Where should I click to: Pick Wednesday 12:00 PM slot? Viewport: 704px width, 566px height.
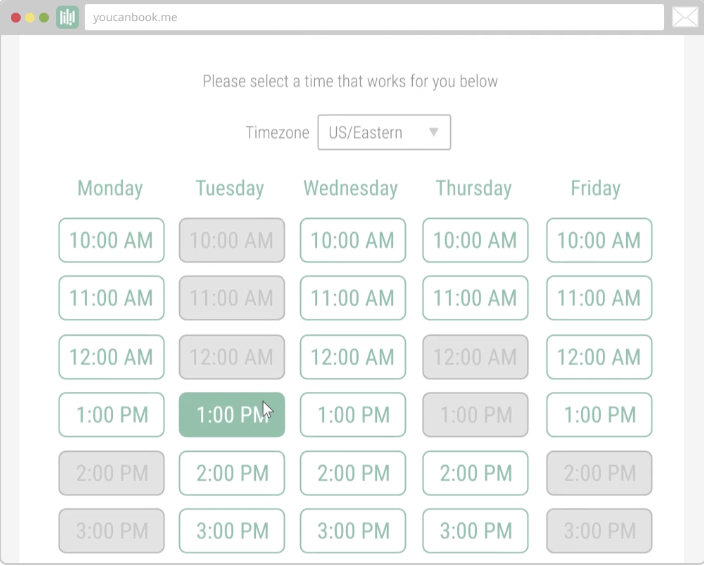(352, 357)
